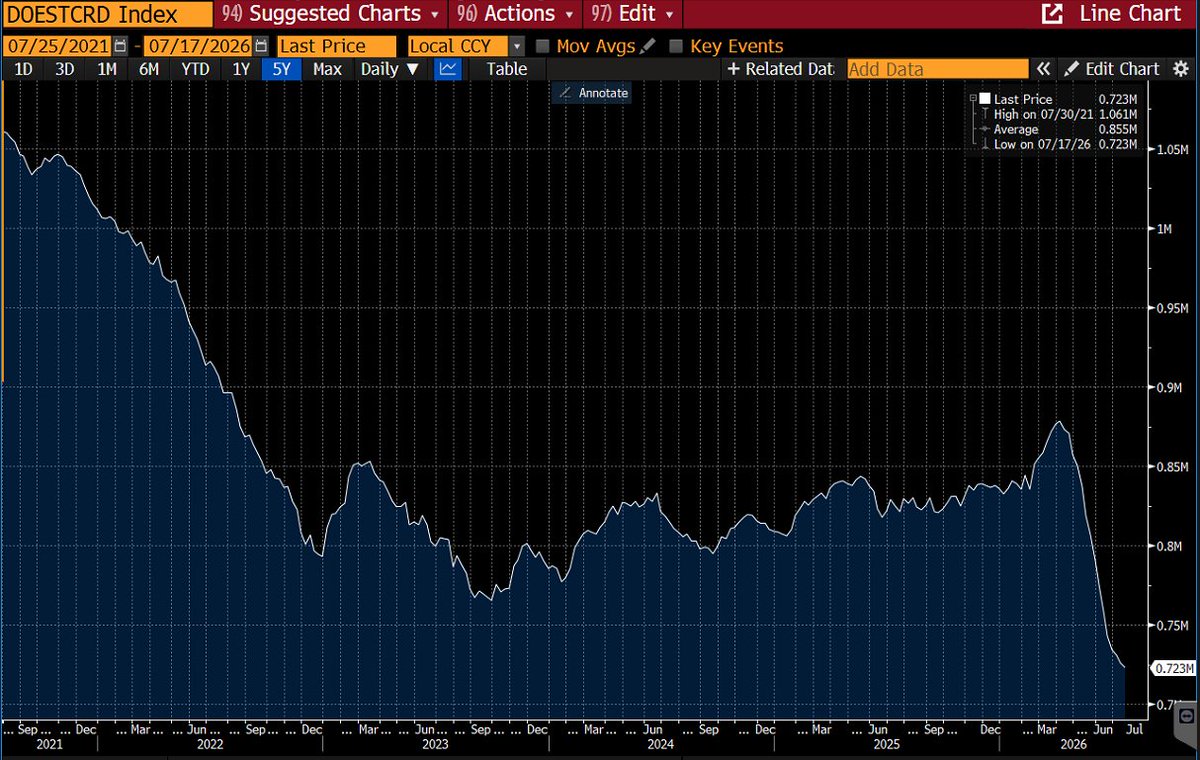Enable the Key Events checkbox

[676, 46]
